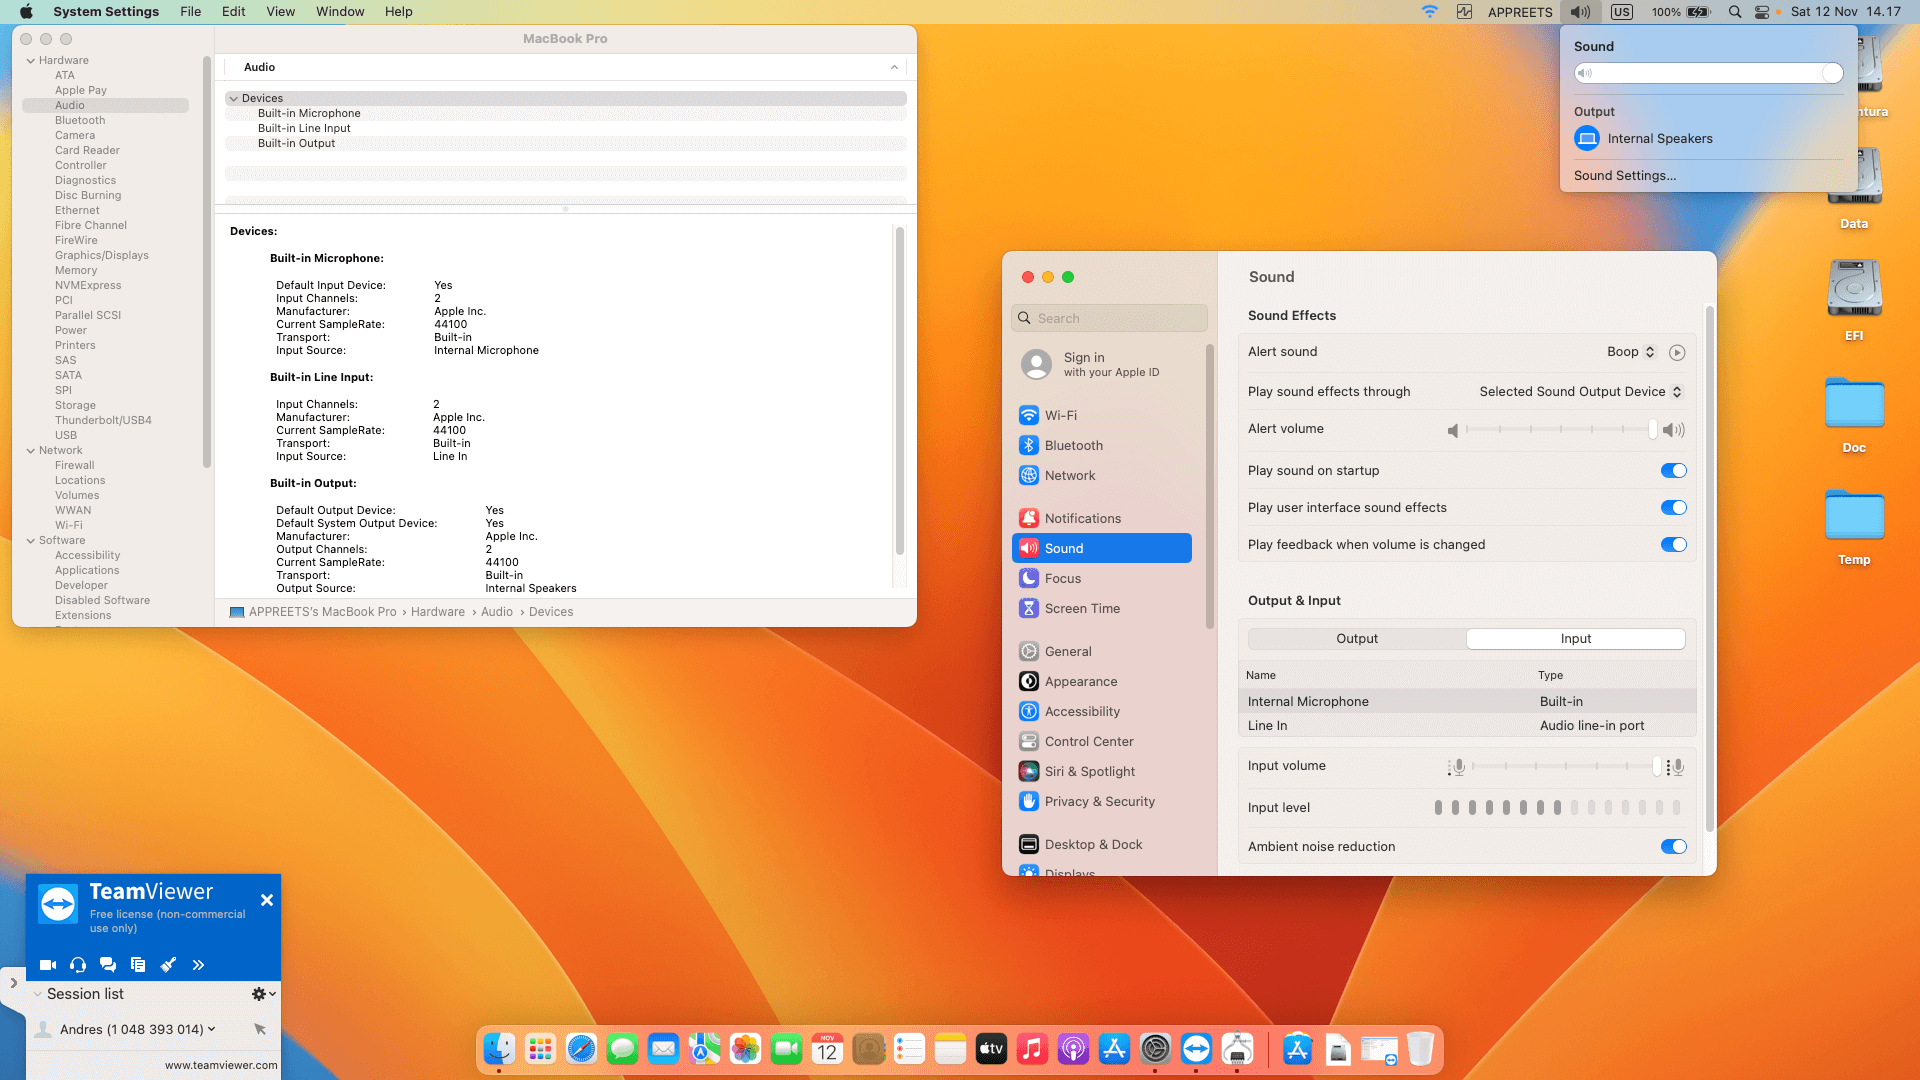The width and height of the screenshot is (1920, 1080).
Task: Open Play sound effects through dropdown
Action: (x=1581, y=392)
